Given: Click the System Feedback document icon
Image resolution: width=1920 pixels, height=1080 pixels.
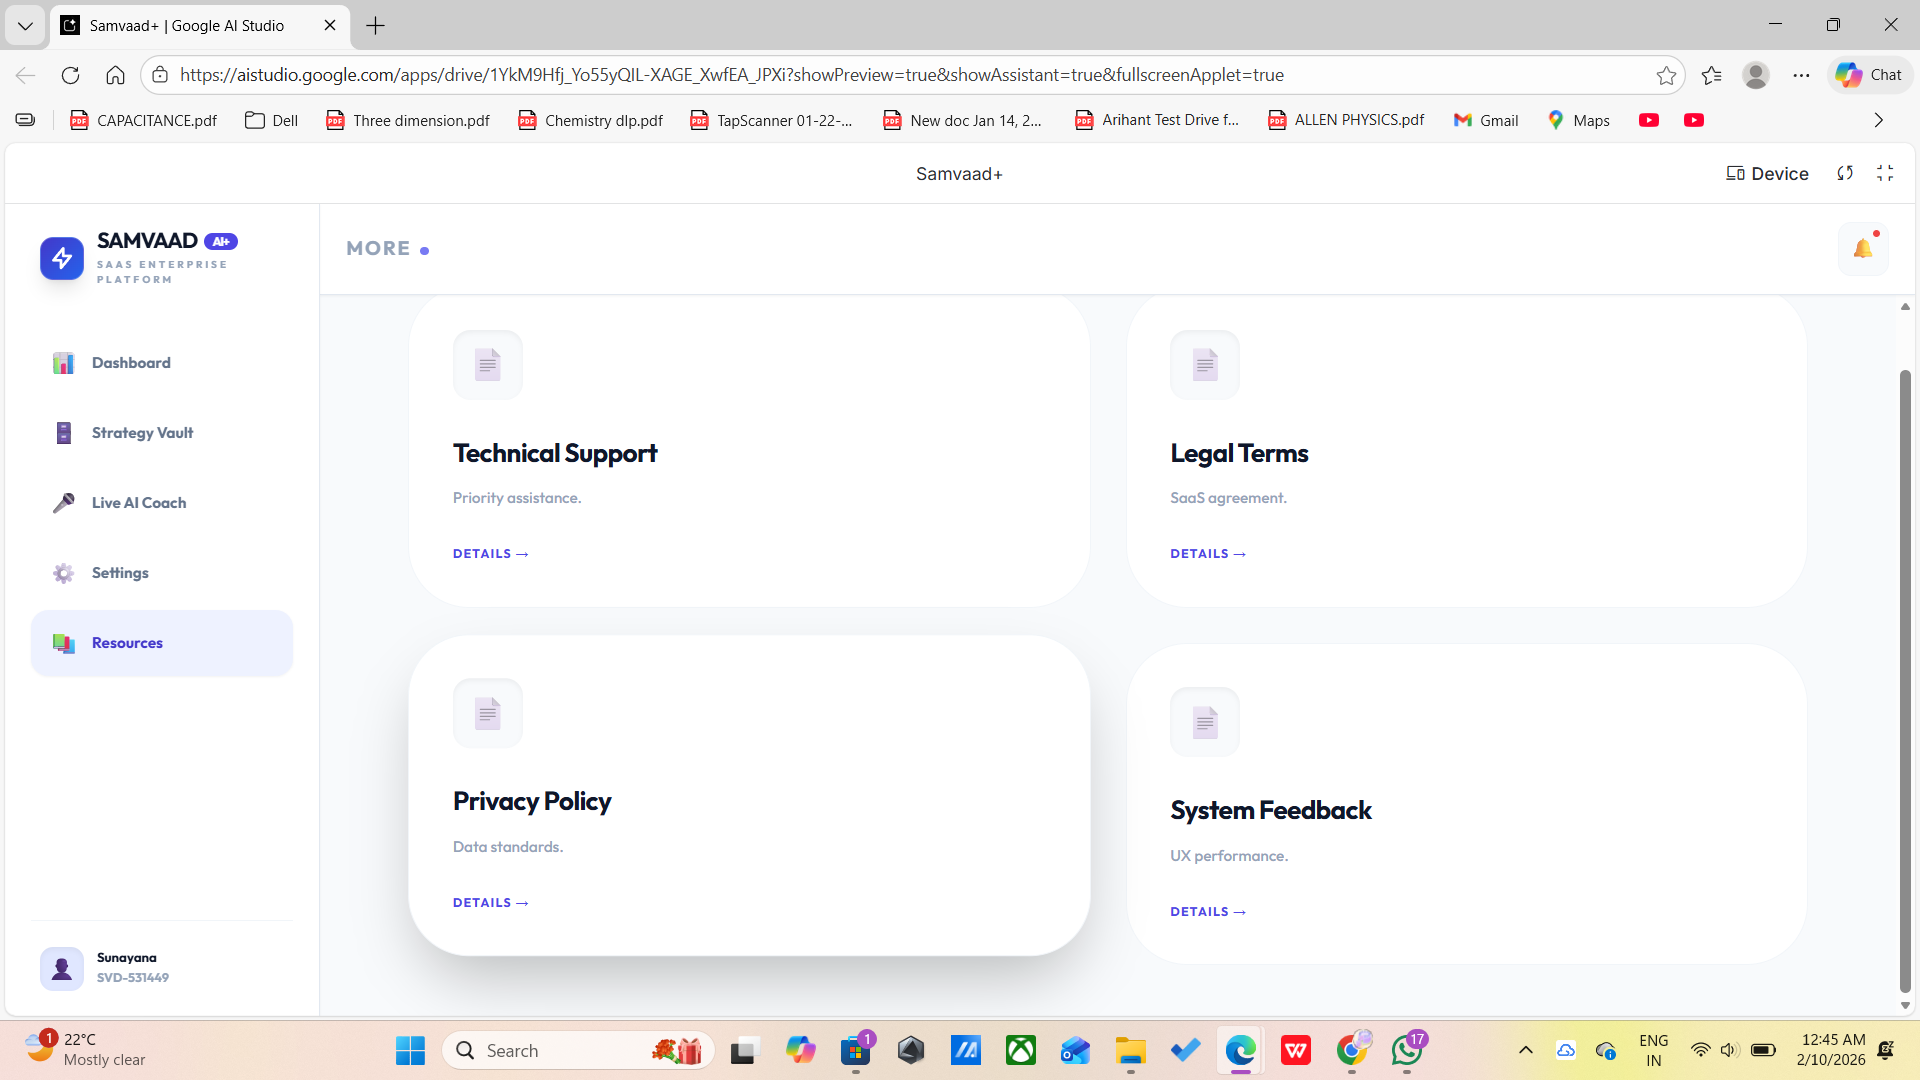Looking at the screenshot, I should coord(1205,722).
